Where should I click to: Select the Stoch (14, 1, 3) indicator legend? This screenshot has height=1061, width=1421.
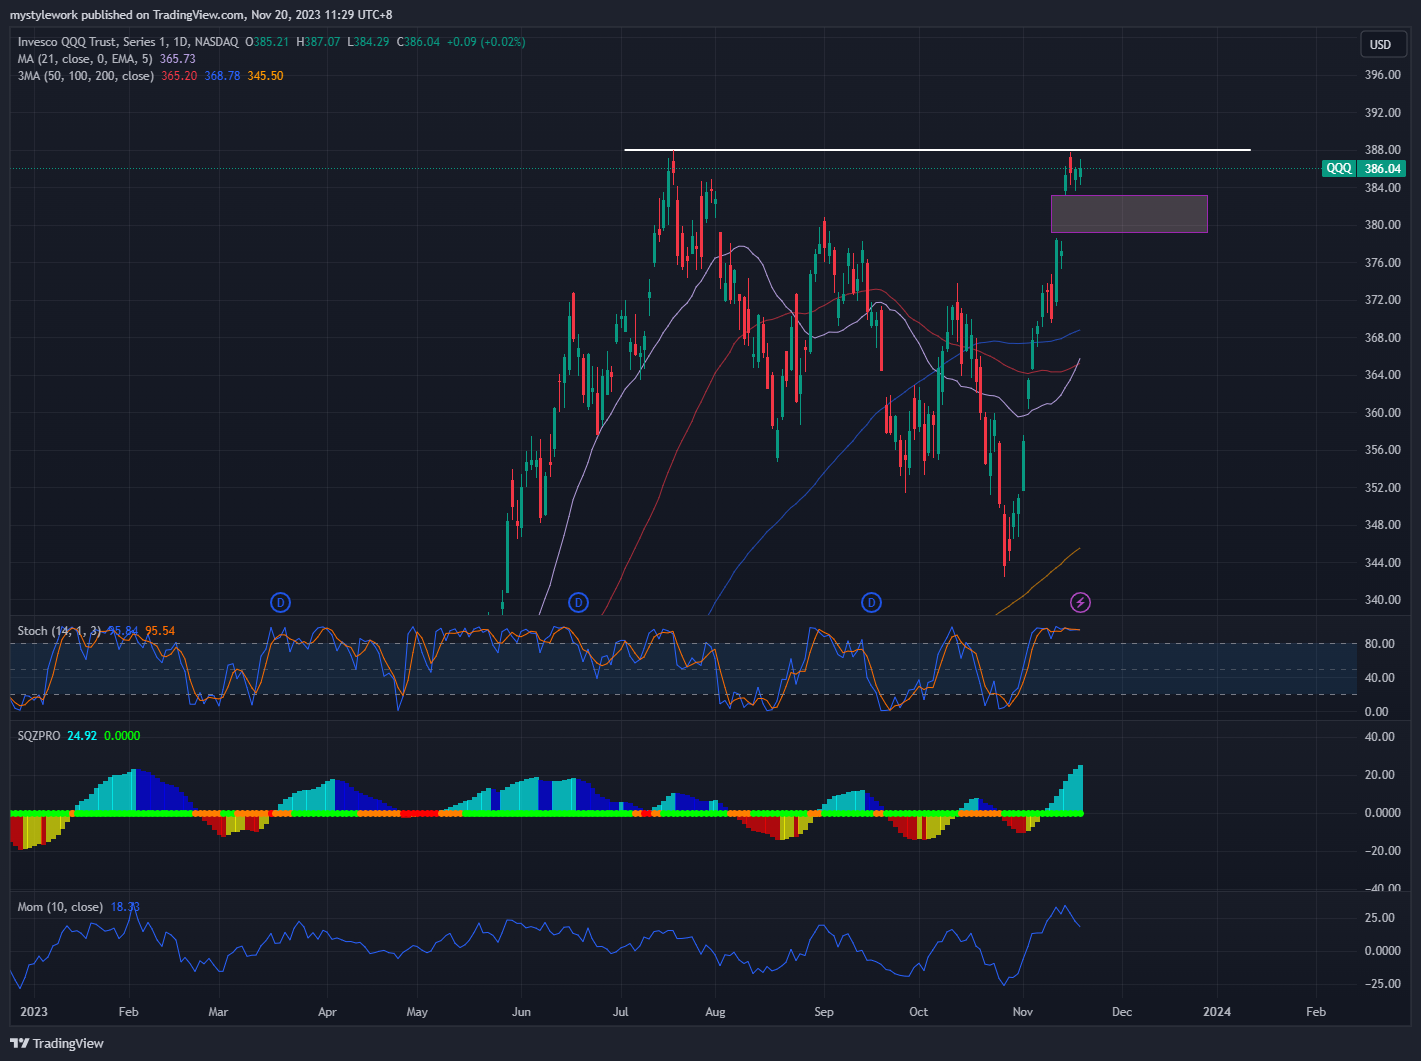click(x=60, y=631)
